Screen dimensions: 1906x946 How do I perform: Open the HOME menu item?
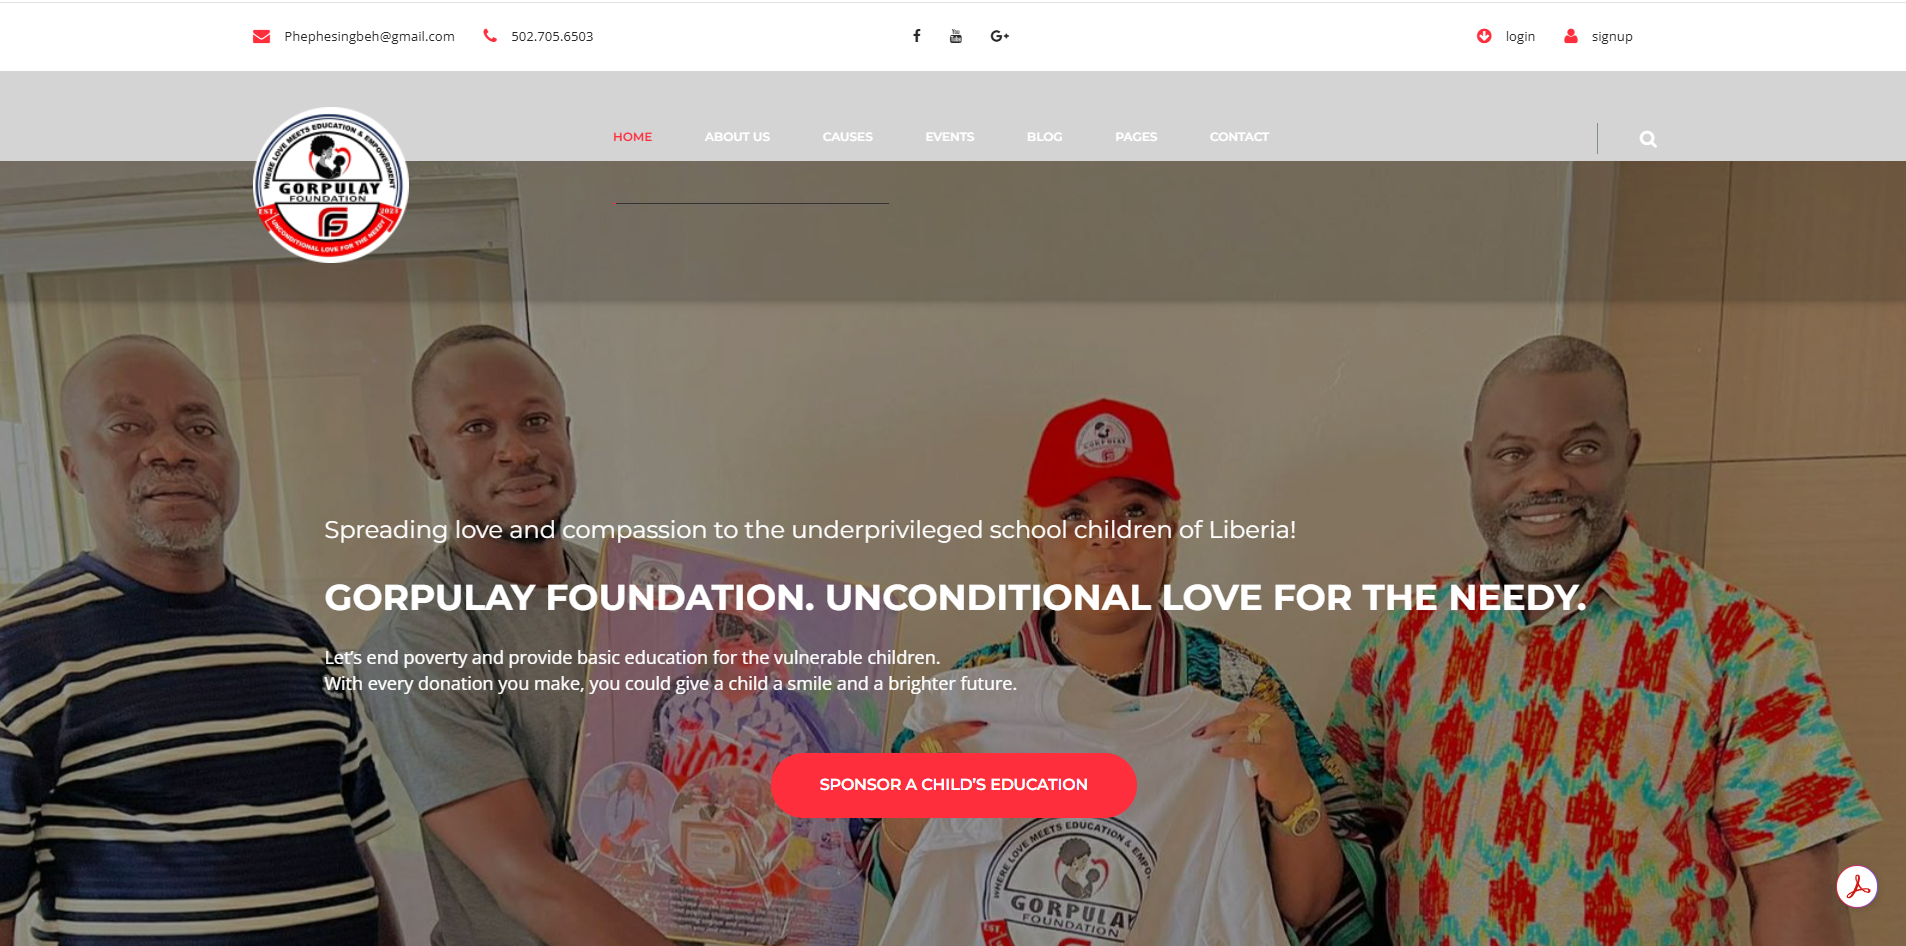coord(632,137)
